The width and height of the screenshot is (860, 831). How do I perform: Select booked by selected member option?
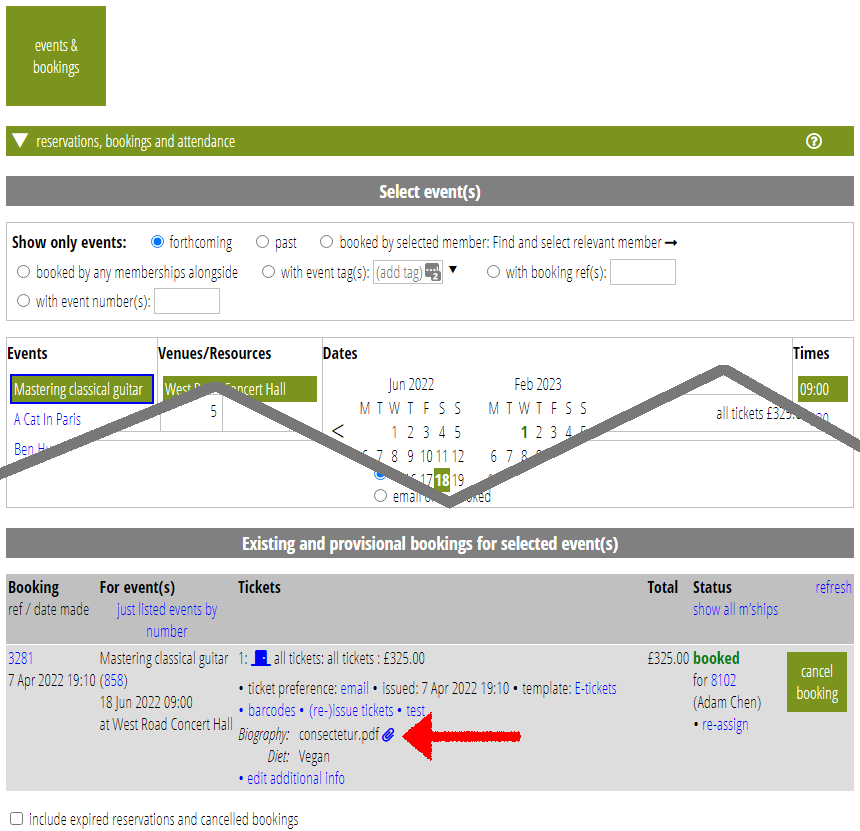[x=326, y=242]
